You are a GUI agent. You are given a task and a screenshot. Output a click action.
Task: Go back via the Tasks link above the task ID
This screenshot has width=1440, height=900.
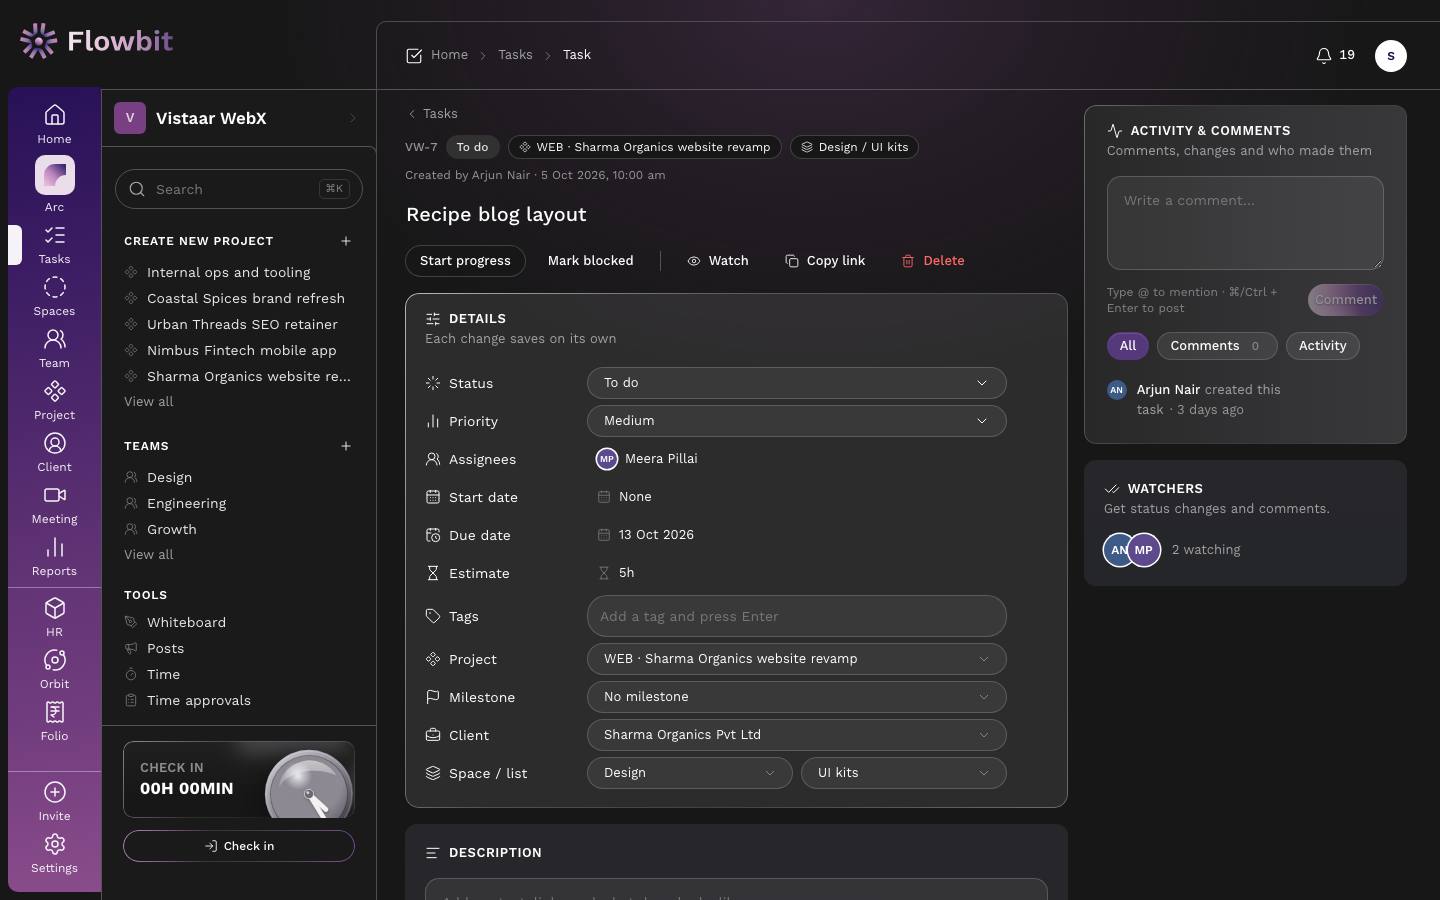pyautogui.click(x=432, y=114)
